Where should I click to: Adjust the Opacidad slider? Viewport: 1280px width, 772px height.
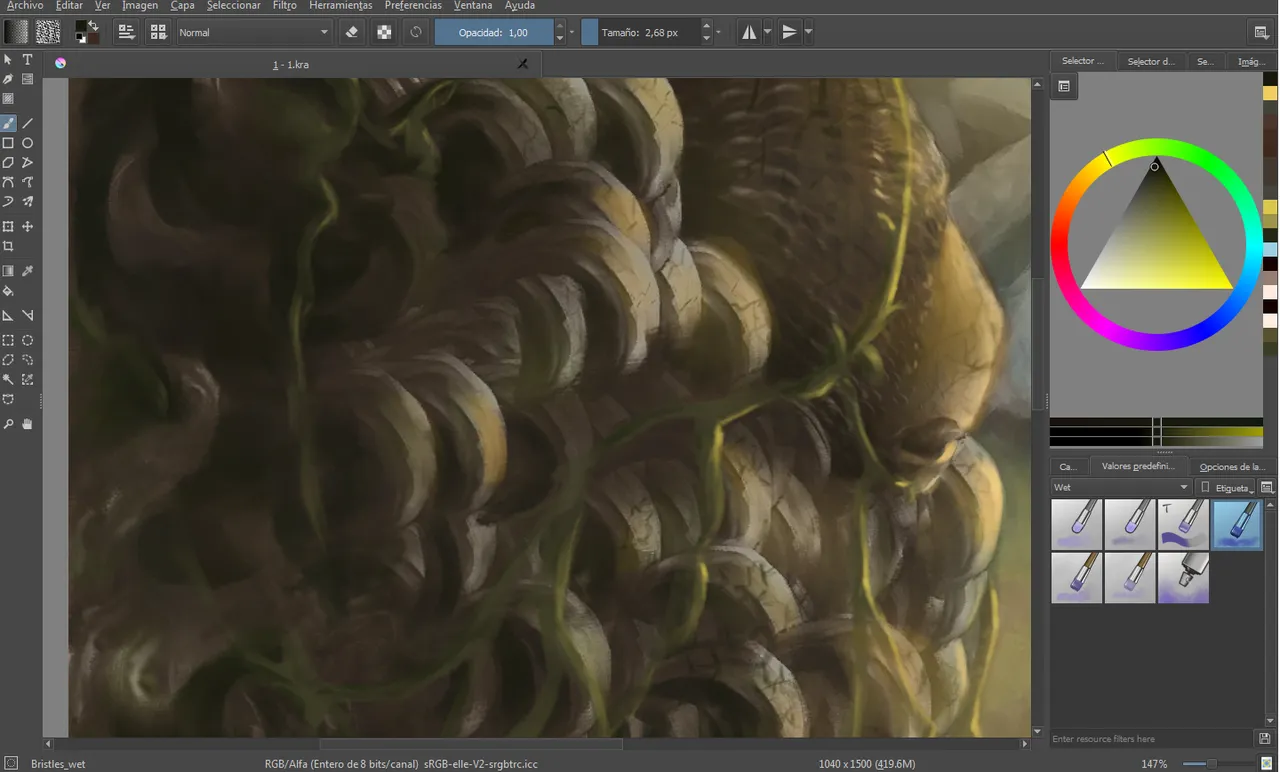494,32
